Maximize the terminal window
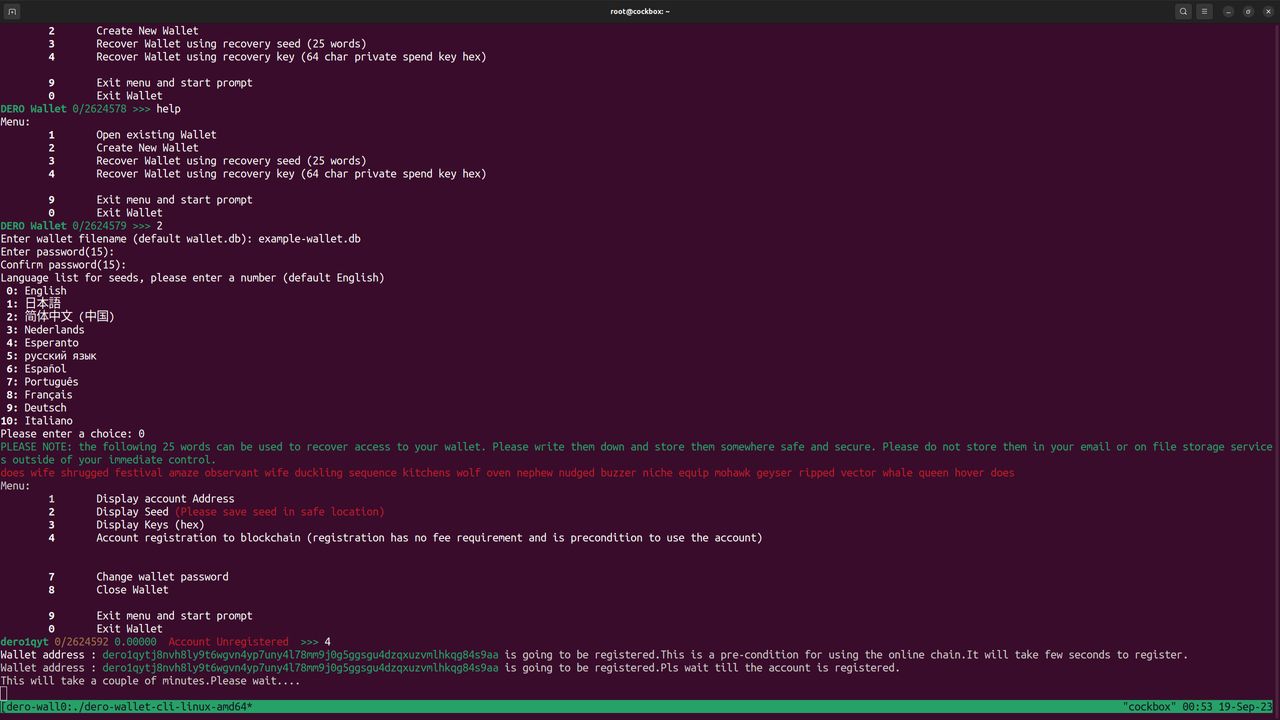This screenshot has width=1280, height=720. click(x=1248, y=11)
